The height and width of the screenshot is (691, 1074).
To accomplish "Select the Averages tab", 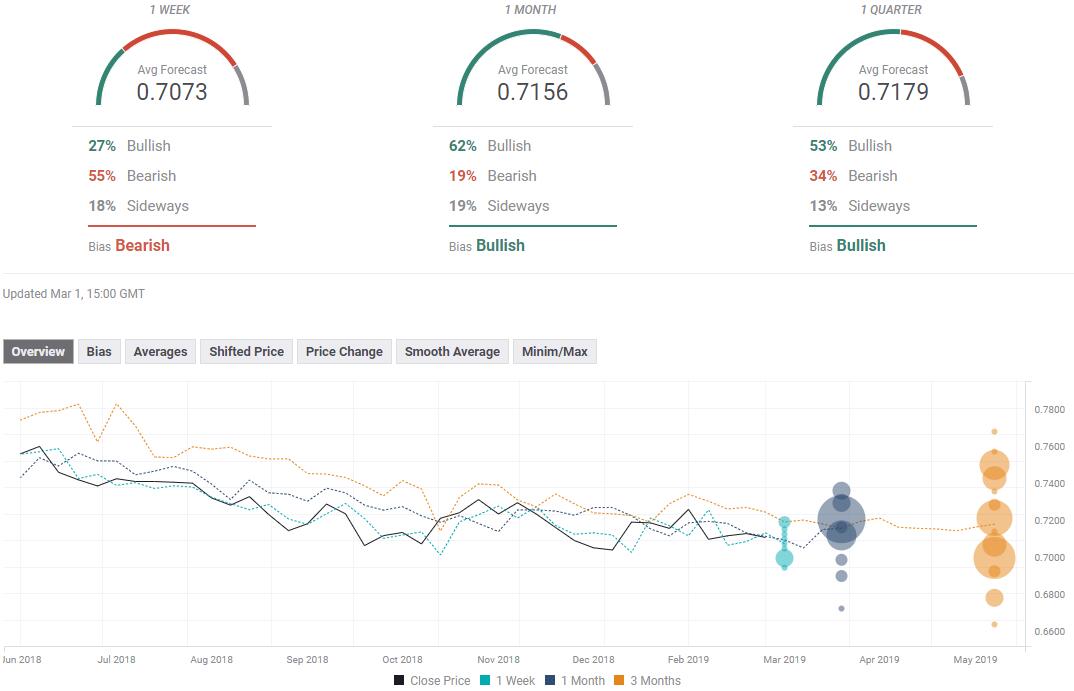I will tap(160, 351).
